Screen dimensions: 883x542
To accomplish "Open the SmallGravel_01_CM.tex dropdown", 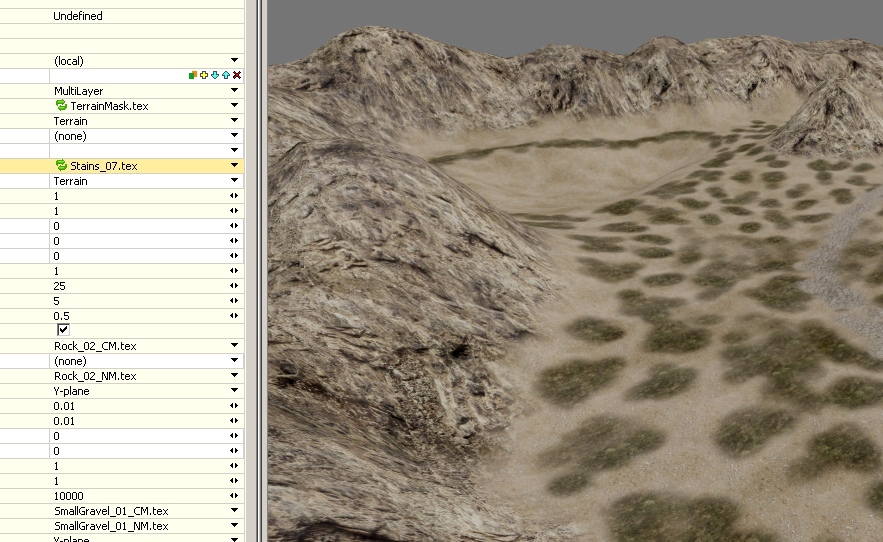I will [234, 510].
